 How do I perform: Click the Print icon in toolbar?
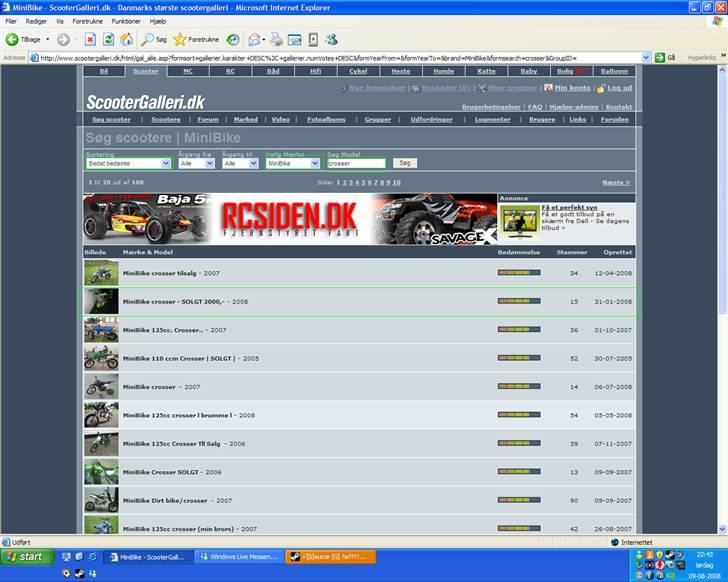coord(275,39)
